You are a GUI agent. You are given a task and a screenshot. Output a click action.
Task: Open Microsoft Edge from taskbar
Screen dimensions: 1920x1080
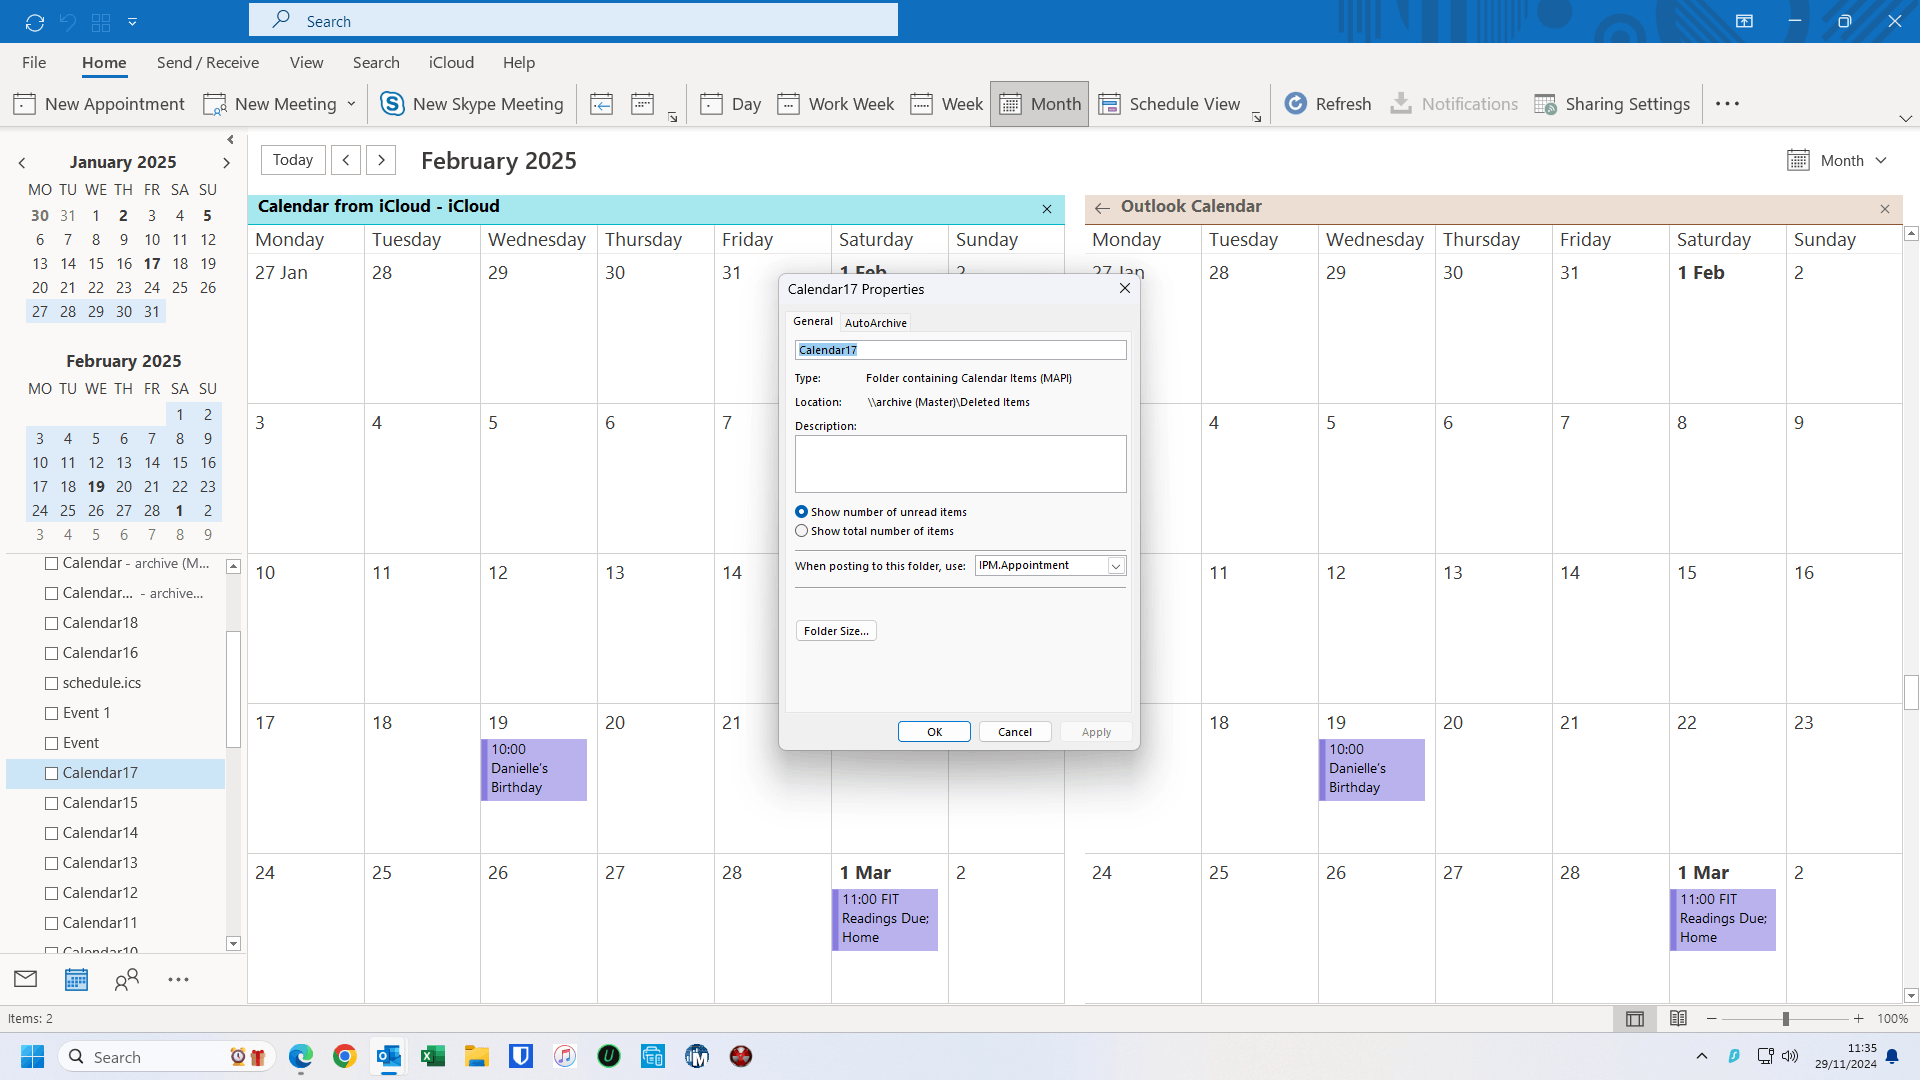[x=301, y=1056]
